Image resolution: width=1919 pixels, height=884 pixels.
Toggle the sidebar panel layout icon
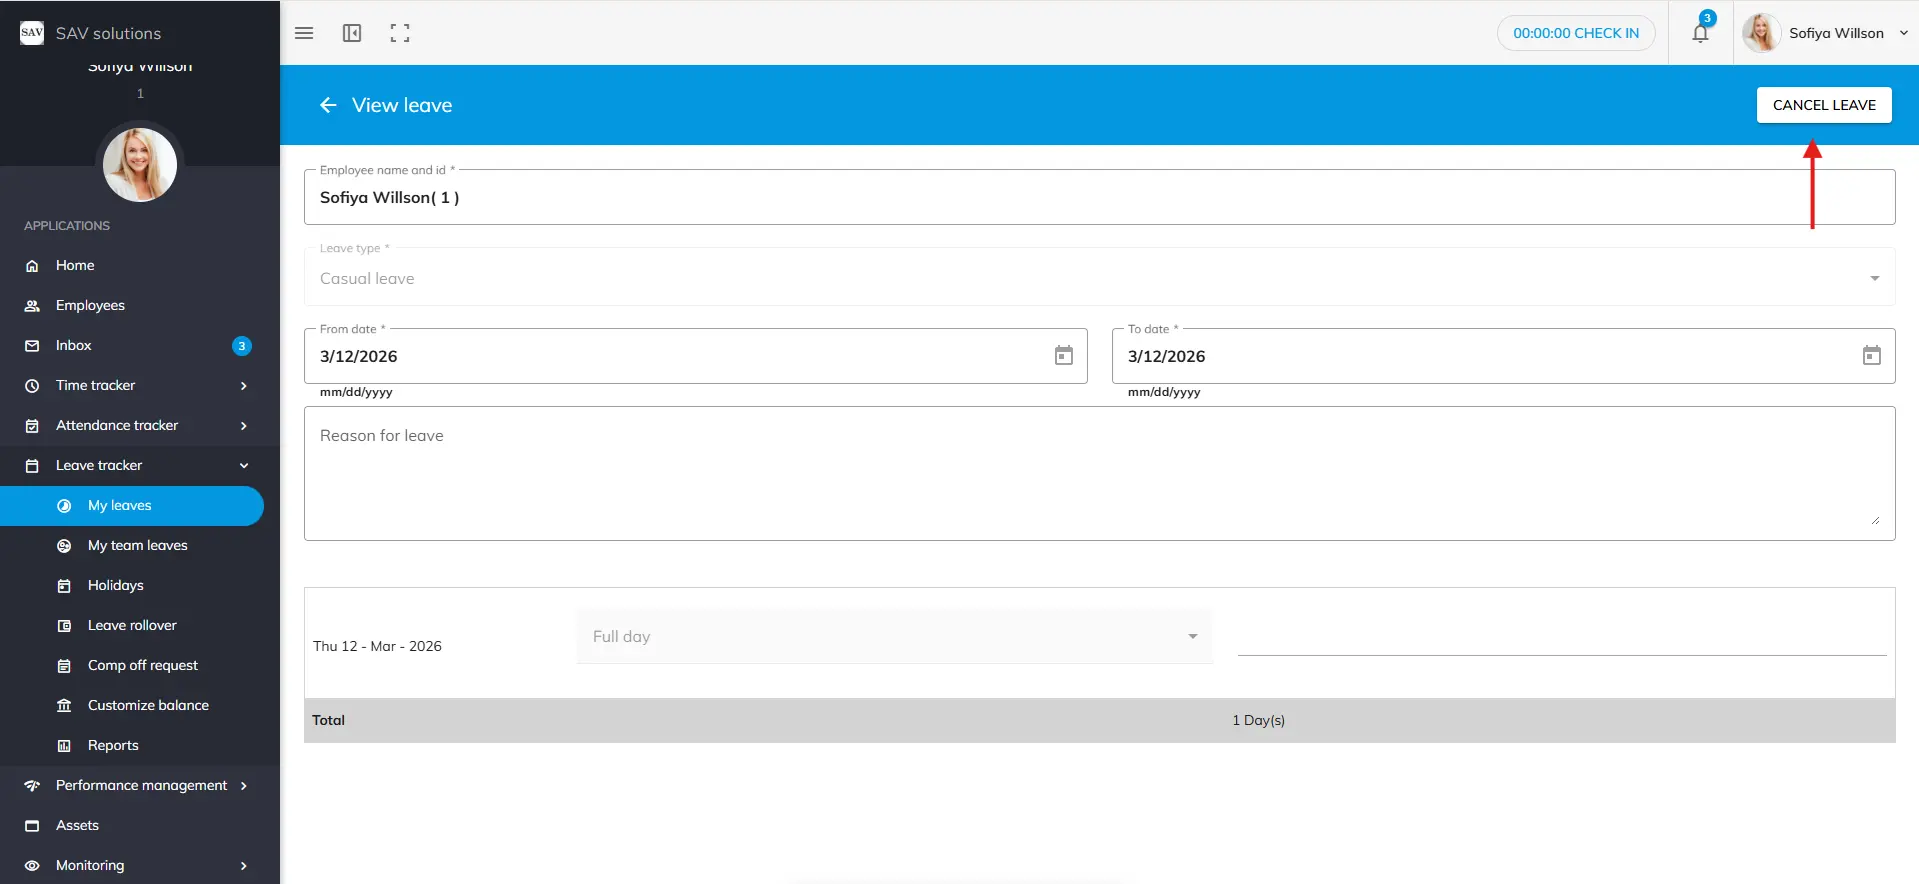tap(352, 33)
